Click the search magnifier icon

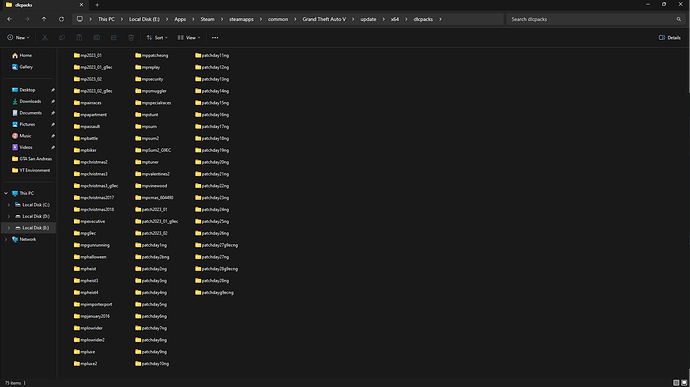point(679,19)
